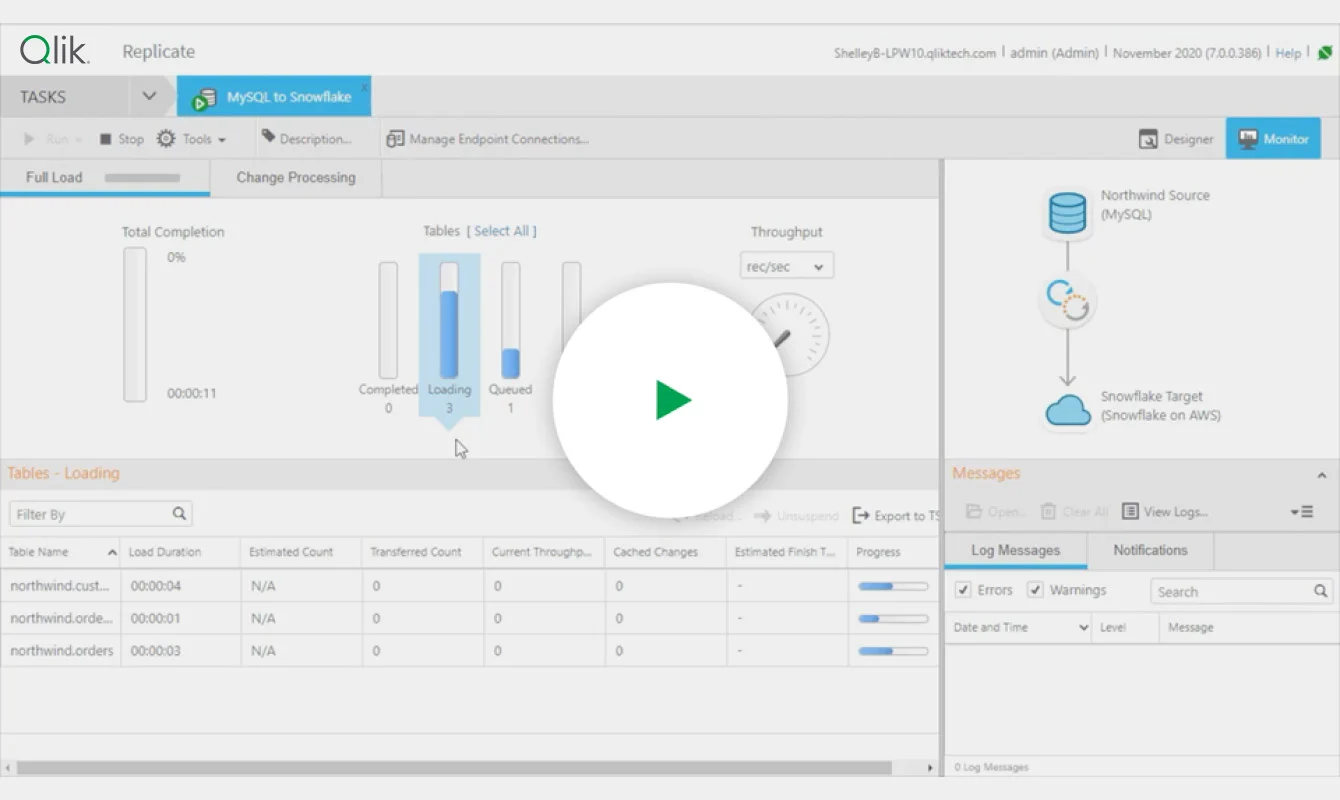The width and height of the screenshot is (1340, 800).
Task: Click the Open messages folder icon
Action: coord(974,511)
